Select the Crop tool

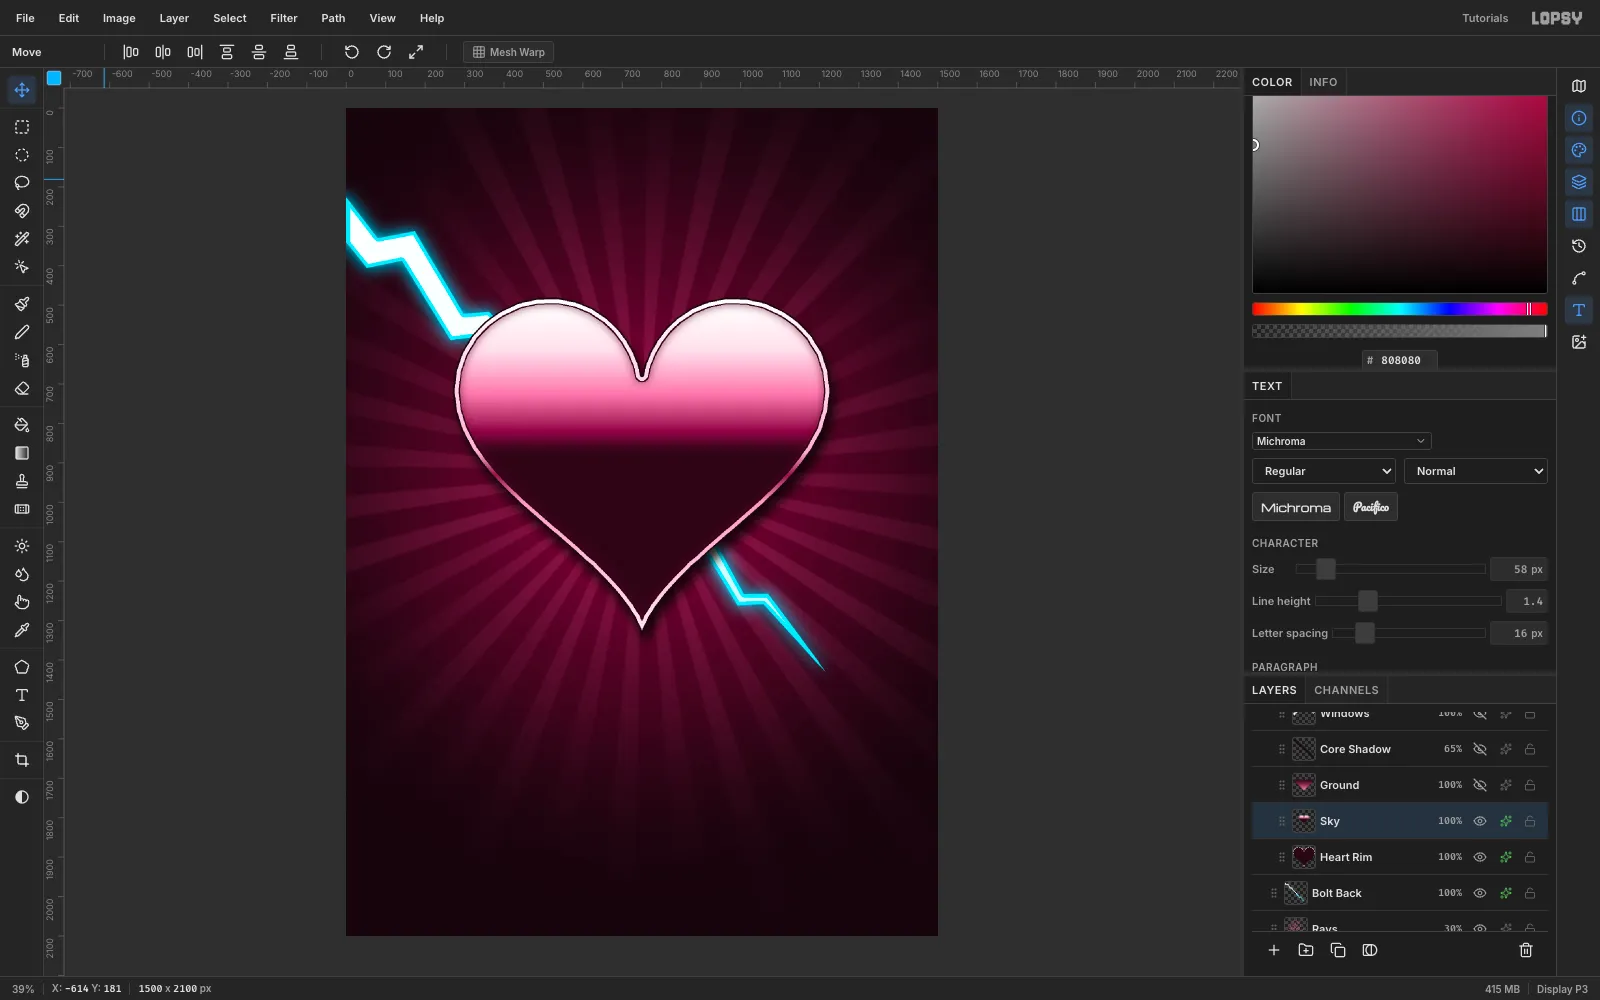tap(22, 760)
